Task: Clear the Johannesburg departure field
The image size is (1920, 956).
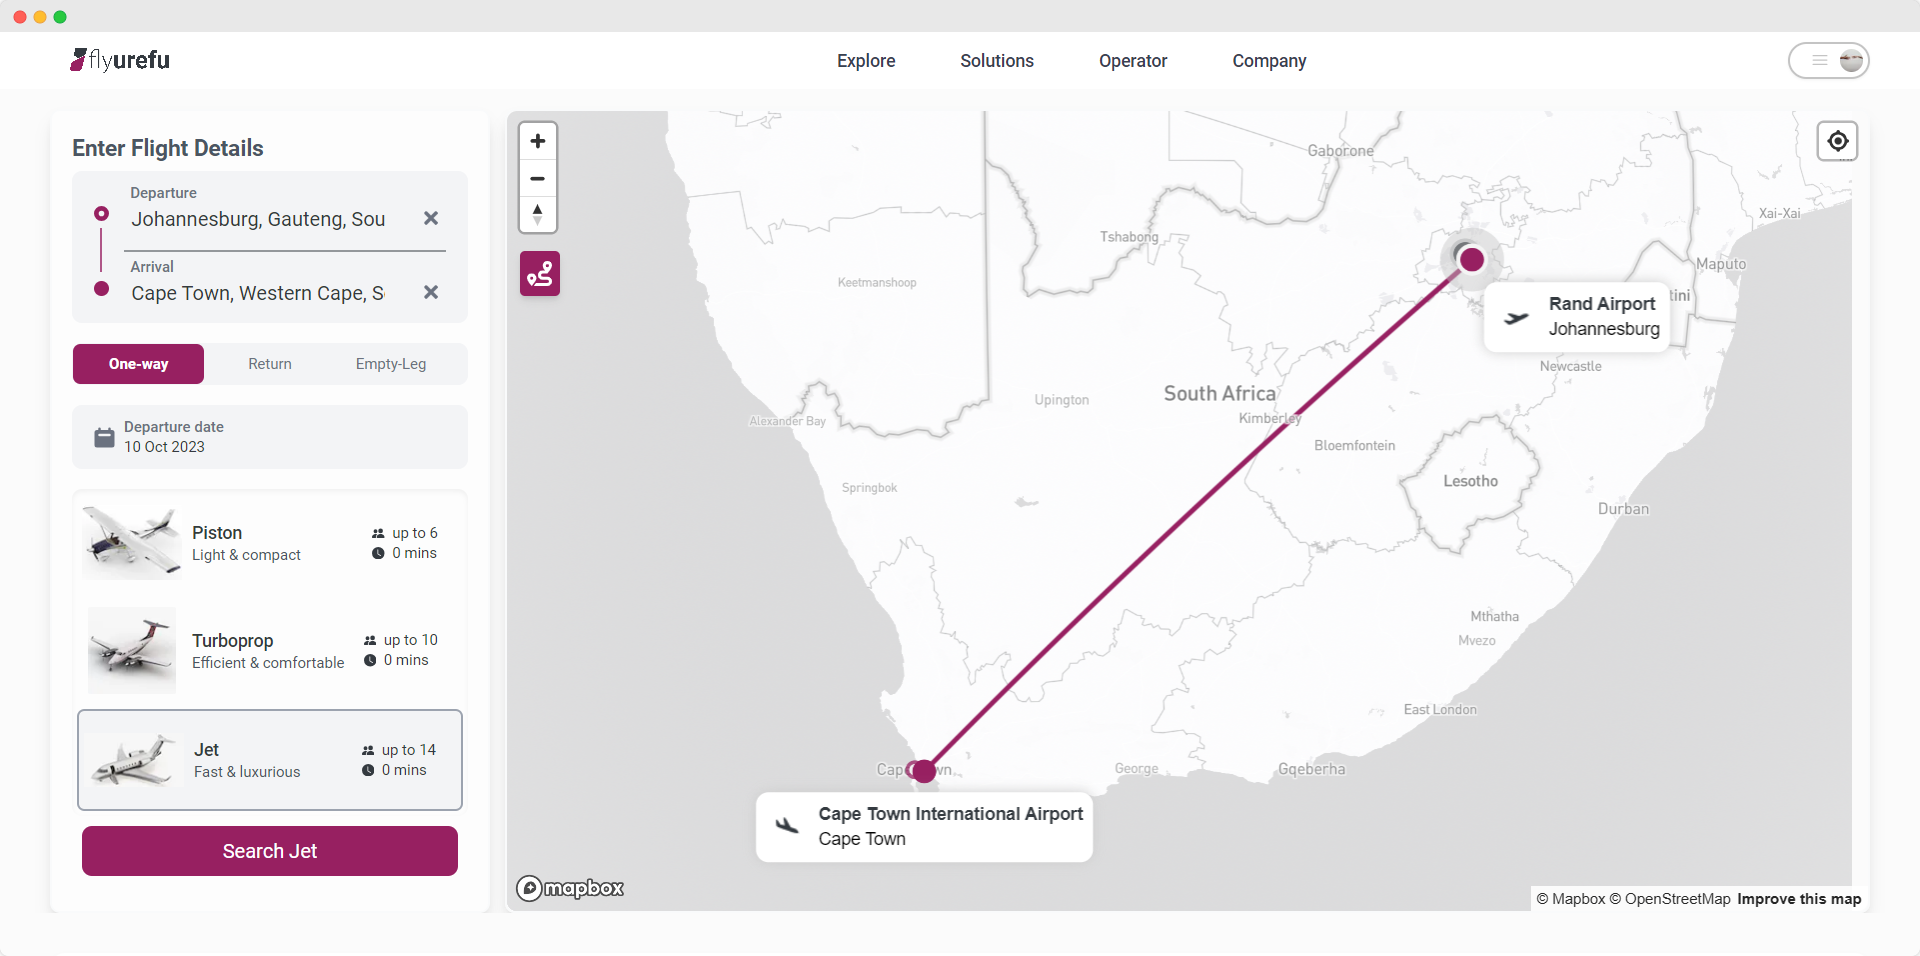Action: tap(431, 218)
